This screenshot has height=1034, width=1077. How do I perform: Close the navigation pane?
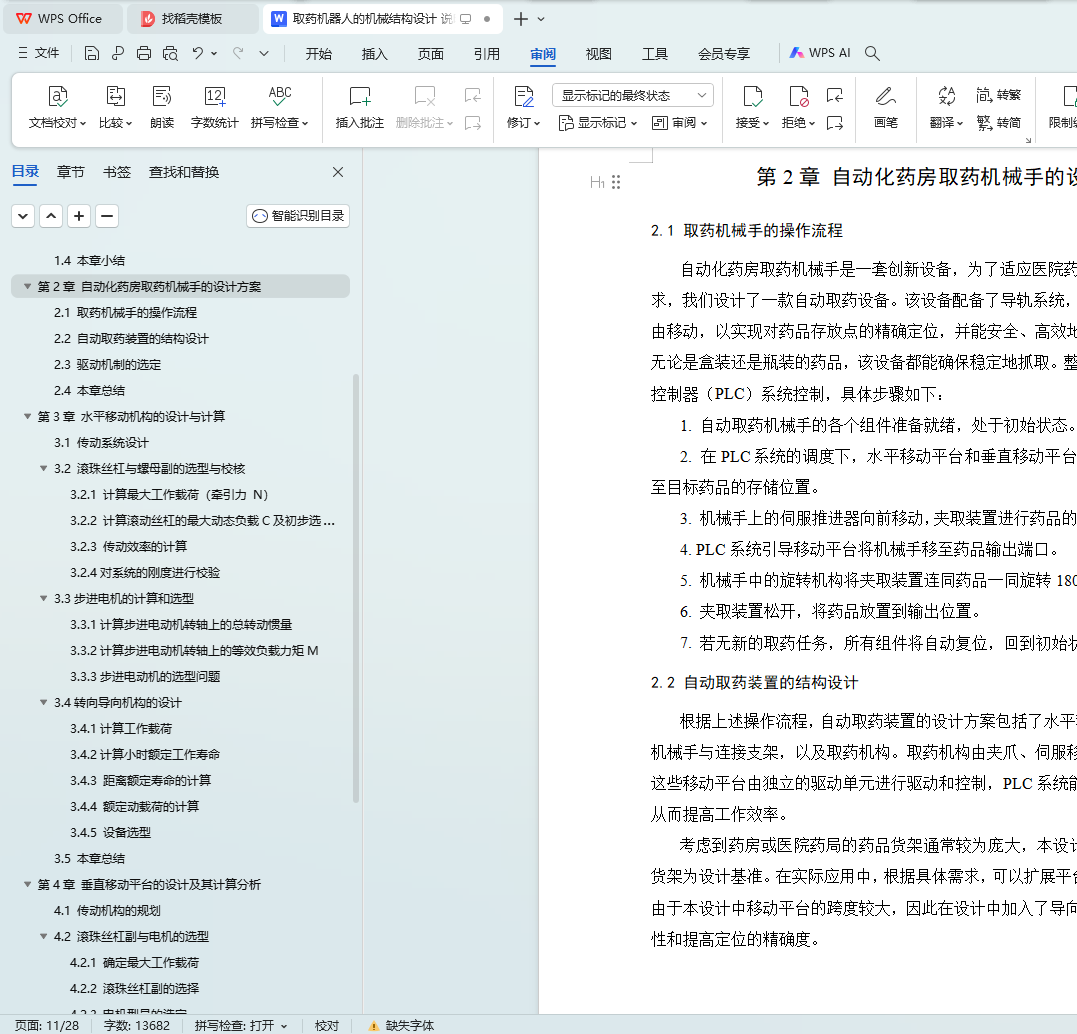338,172
